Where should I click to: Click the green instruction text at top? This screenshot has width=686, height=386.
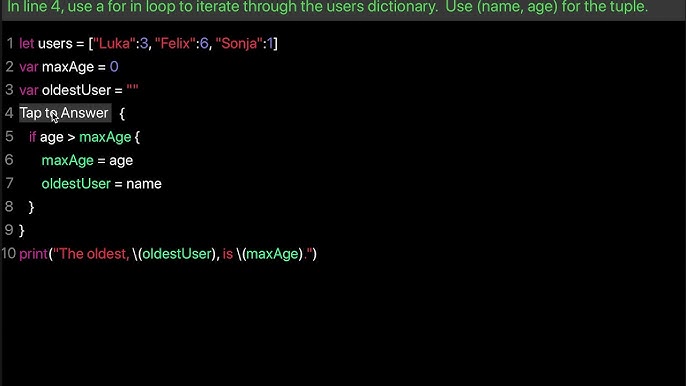327,7
